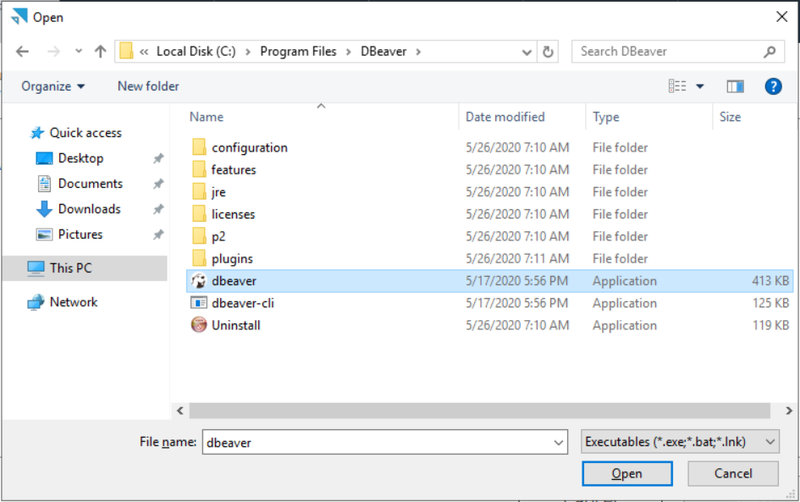Open the Executables file type dropdown
Screen dimensions: 800x502
click(680, 442)
